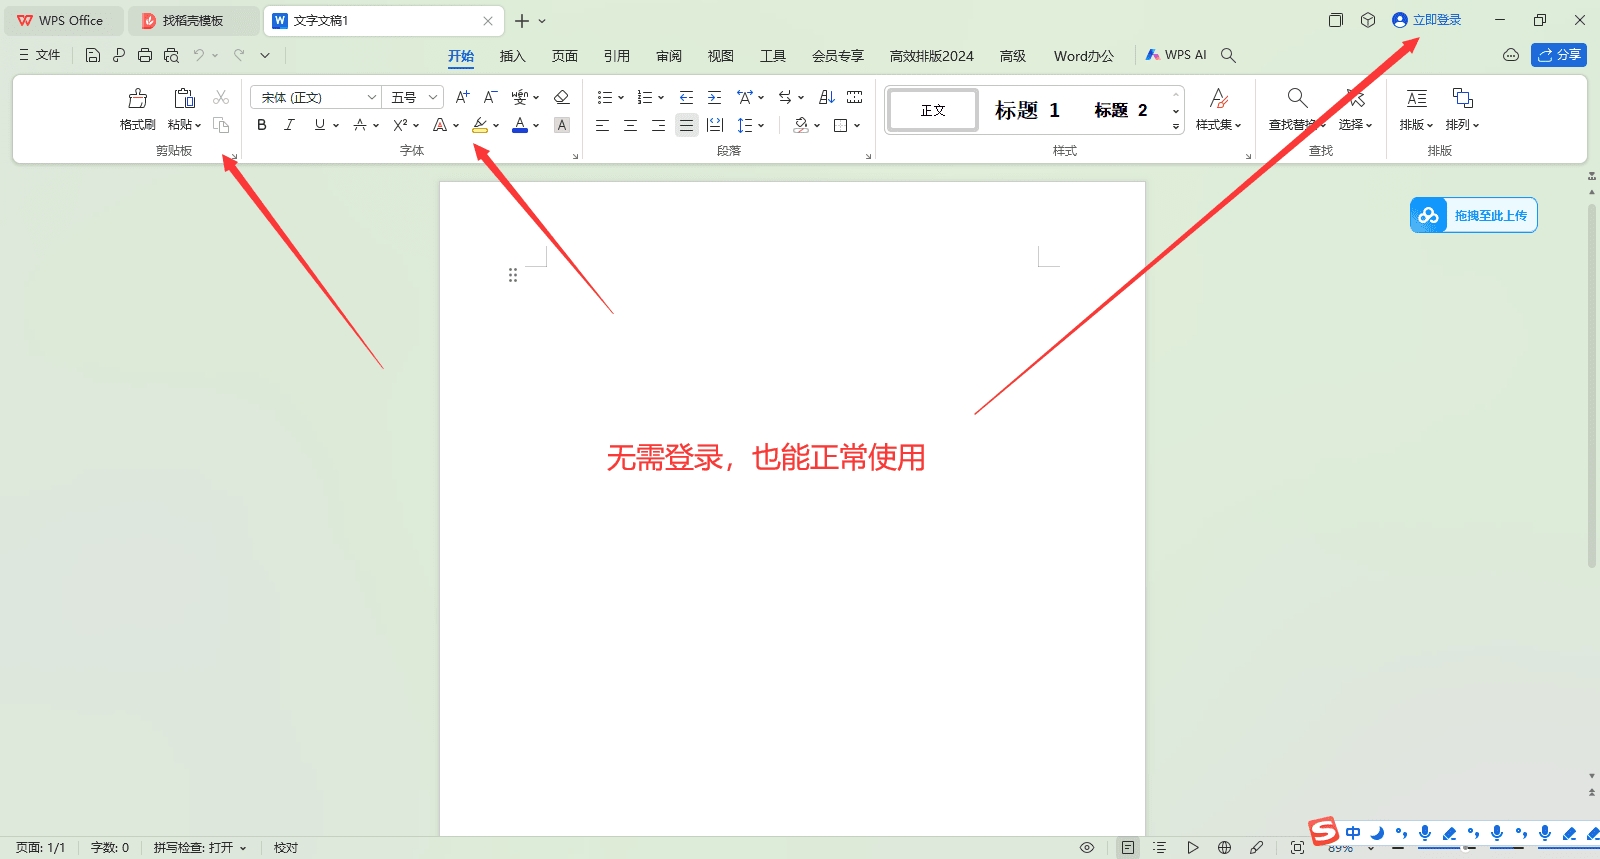This screenshot has height=859, width=1600.
Task: Click the print icon in quick toolbar
Action: point(145,55)
